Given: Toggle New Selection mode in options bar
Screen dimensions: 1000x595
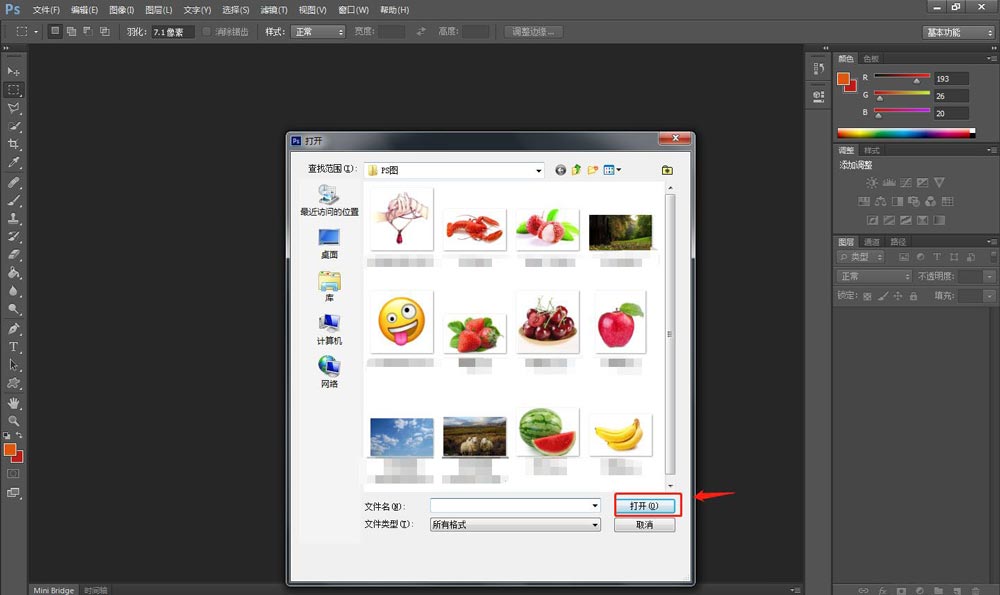Looking at the screenshot, I should pos(55,31).
